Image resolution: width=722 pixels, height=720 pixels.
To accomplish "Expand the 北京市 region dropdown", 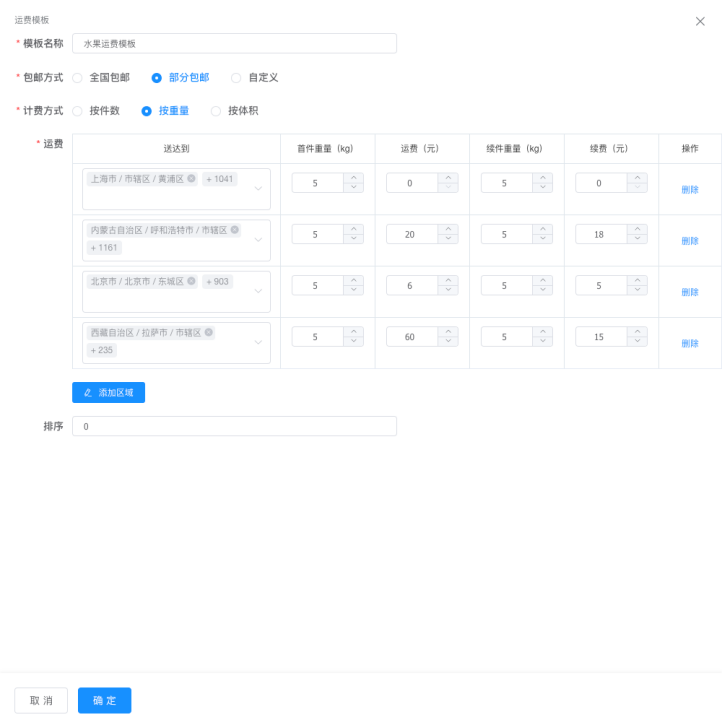I will tap(258, 291).
